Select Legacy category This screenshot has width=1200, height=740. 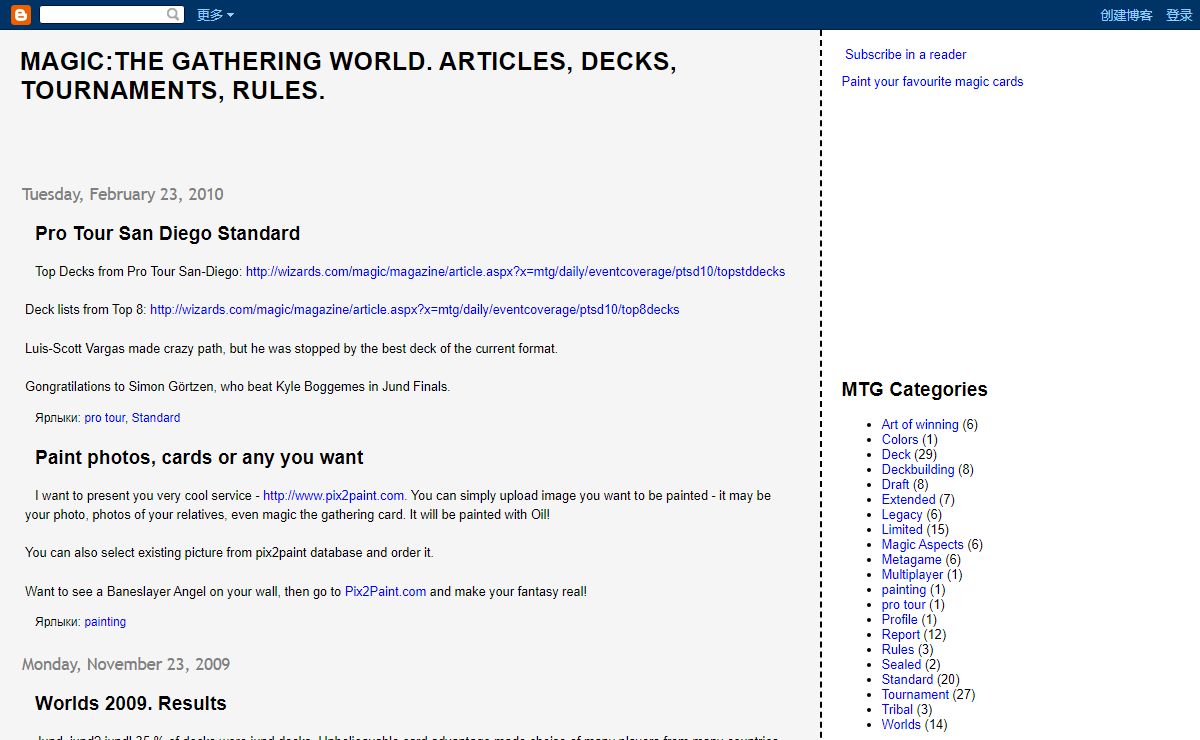point(902,515)
